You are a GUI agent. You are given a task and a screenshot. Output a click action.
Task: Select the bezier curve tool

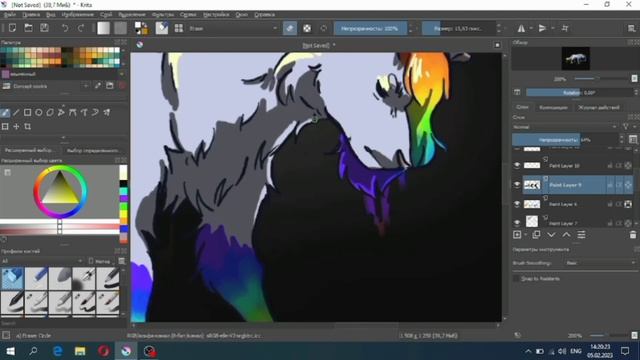pyautogui.click(x=73, y=112)
